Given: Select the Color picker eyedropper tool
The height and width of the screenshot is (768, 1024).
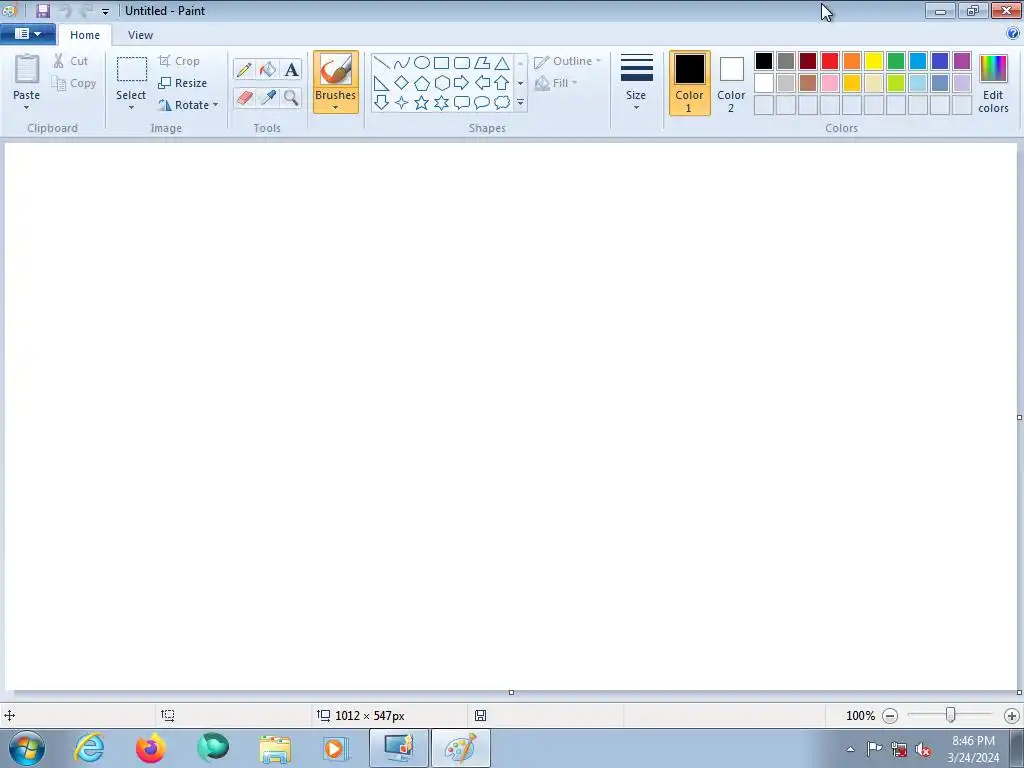Looking at the screenshot, I should coord(268,97).
